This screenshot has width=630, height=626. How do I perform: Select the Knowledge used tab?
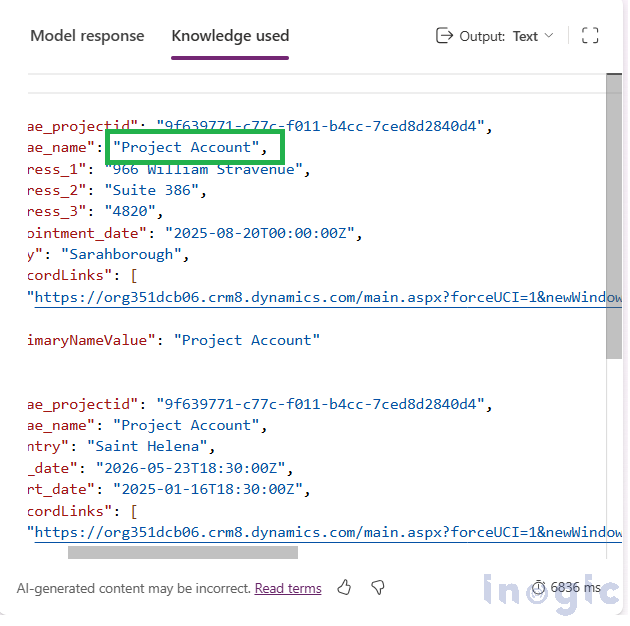[230, 36]
